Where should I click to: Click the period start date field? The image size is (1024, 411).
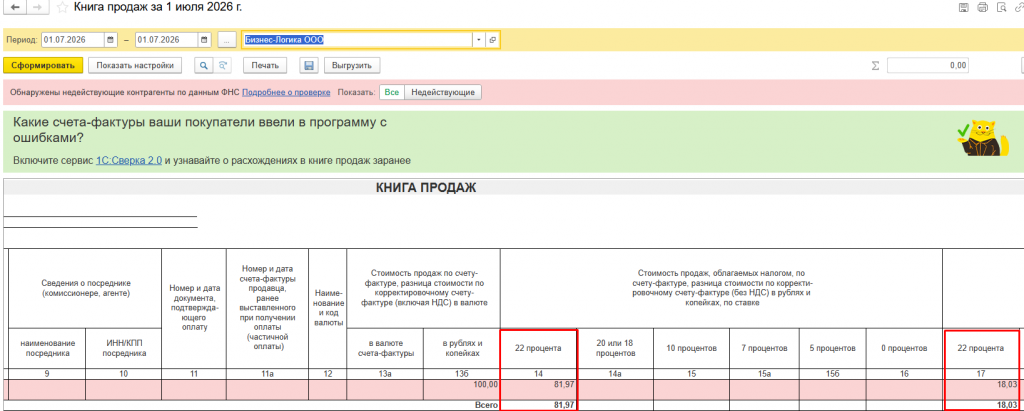73,40
